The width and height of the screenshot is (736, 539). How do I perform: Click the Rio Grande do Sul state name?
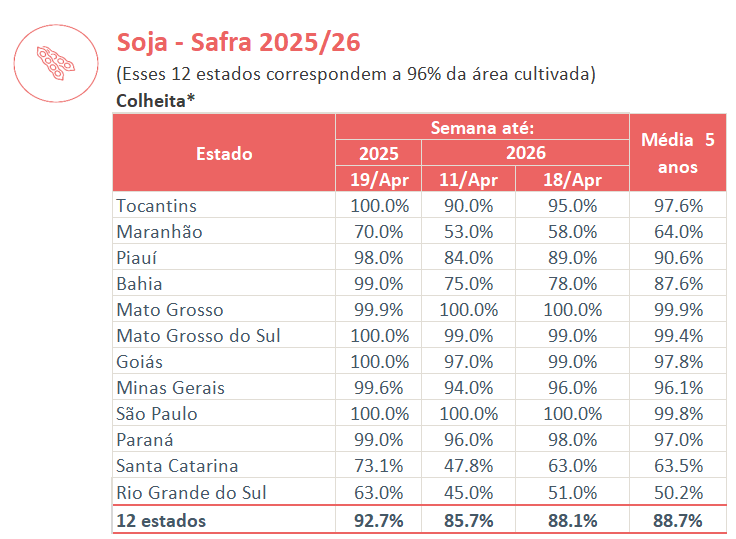coord(191,492)
